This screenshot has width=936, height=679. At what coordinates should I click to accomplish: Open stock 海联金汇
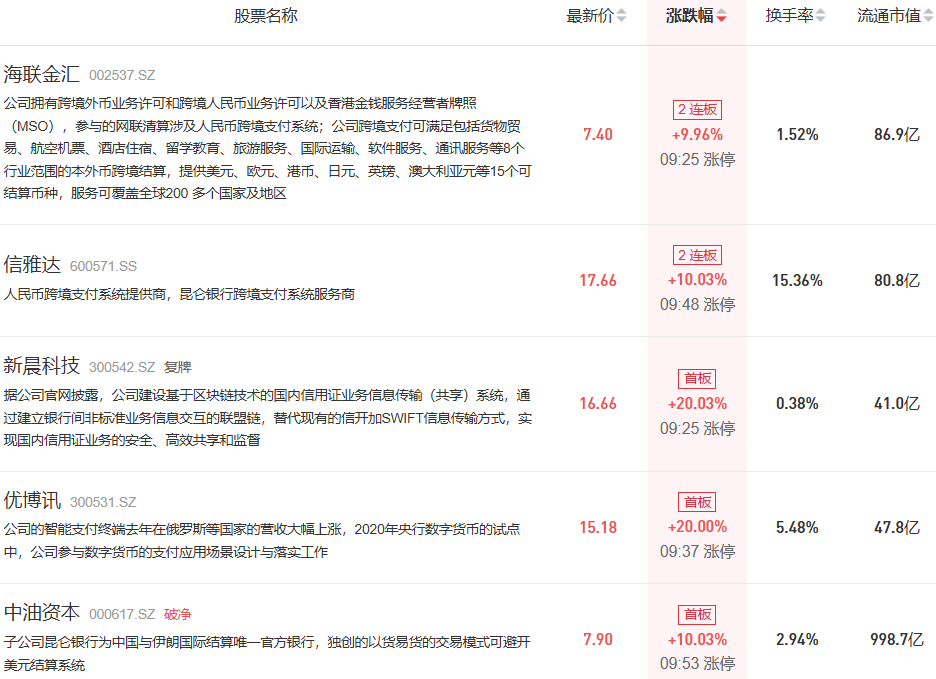[x=41, y=74]
